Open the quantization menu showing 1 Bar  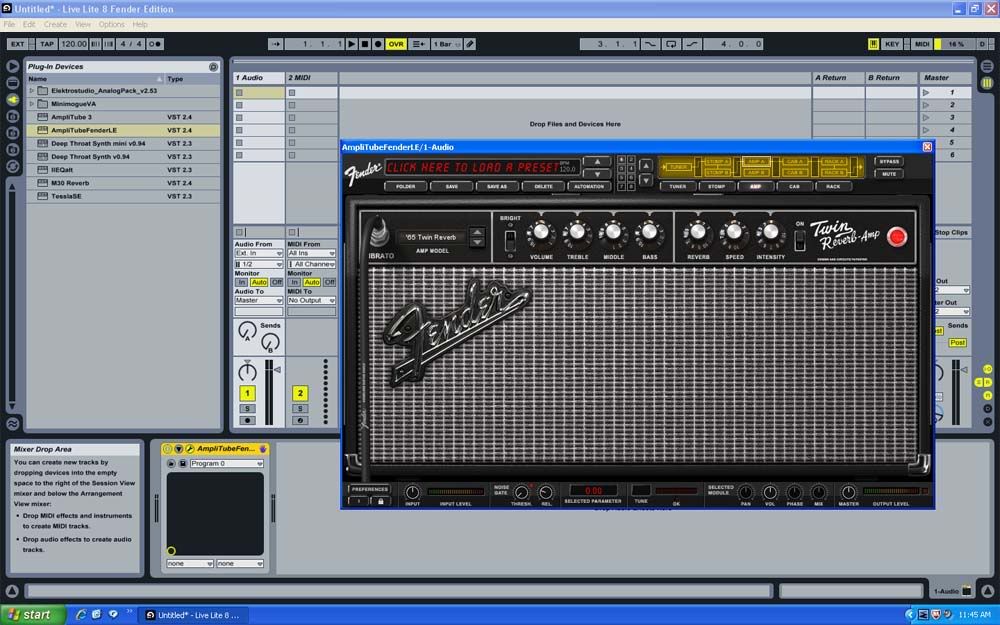[x=447, y=44]
